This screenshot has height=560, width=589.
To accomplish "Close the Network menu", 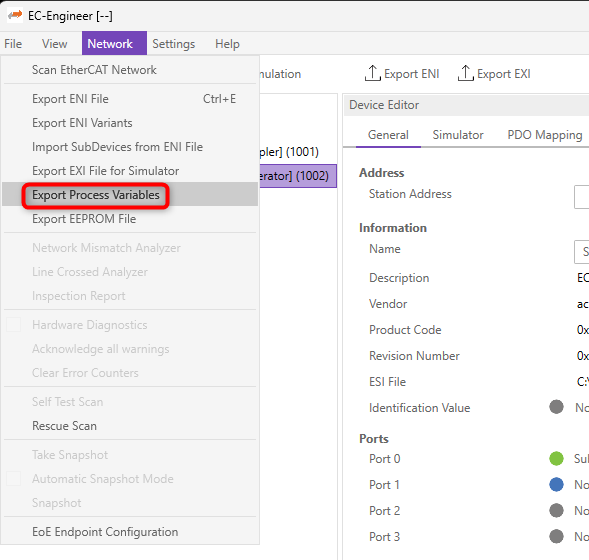I will (114, 43).
